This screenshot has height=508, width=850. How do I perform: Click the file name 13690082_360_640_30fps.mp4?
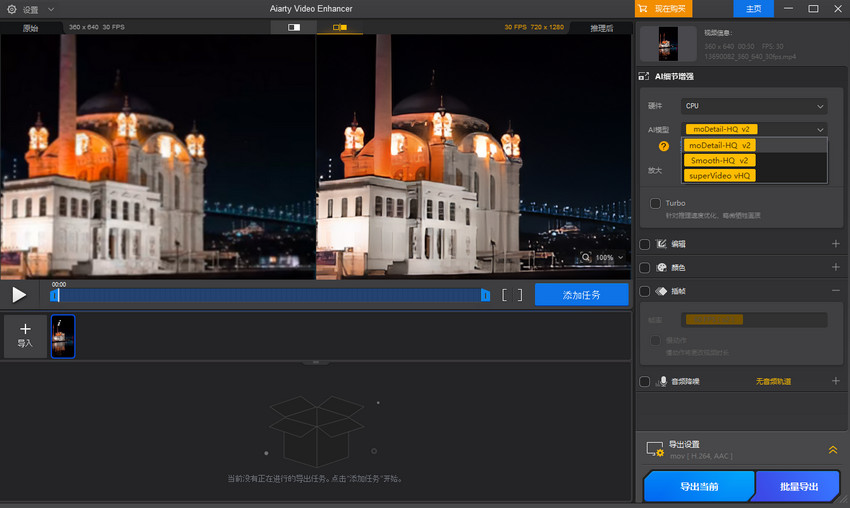tap(750, 56)
